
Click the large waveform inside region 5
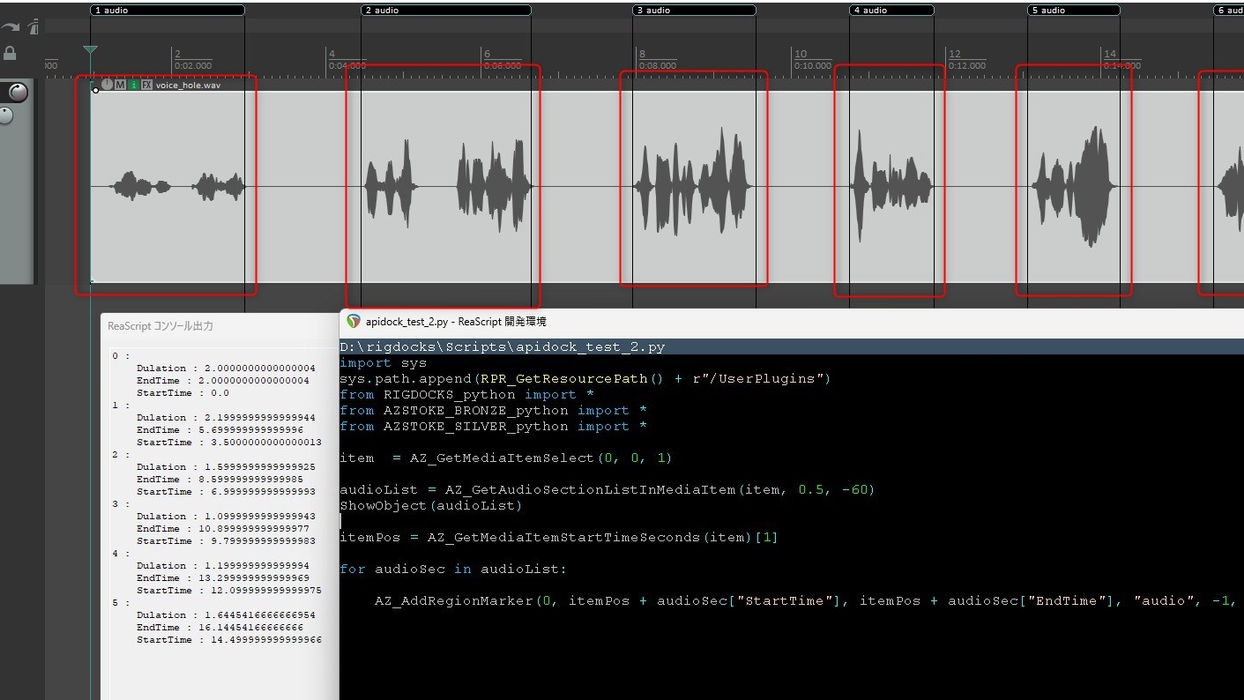[x=1074, y=186]
